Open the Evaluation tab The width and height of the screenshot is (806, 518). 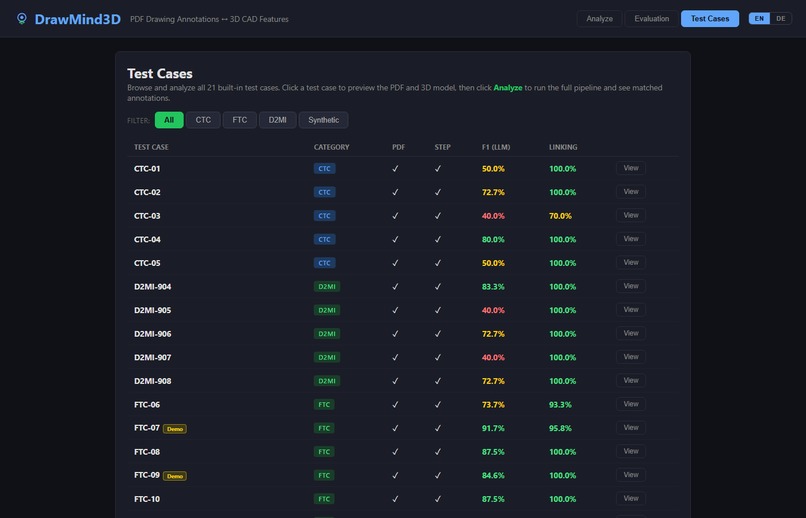(651, 18)
